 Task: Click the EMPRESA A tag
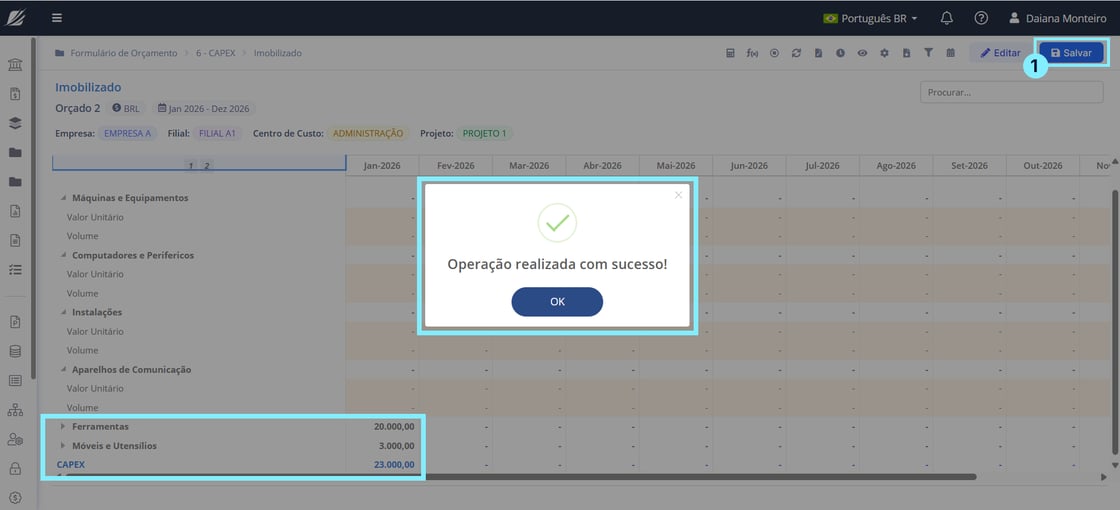click(128, 134)
